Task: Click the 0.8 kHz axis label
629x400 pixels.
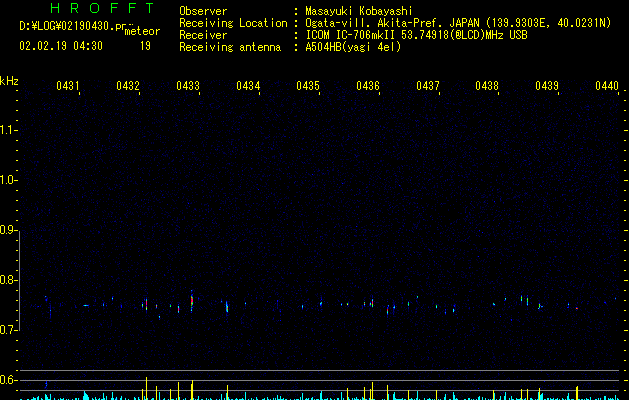Action: 8,280
